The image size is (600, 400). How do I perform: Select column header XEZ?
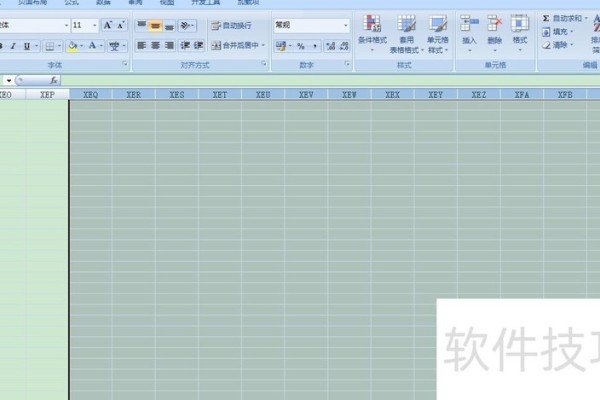point(479,95)
